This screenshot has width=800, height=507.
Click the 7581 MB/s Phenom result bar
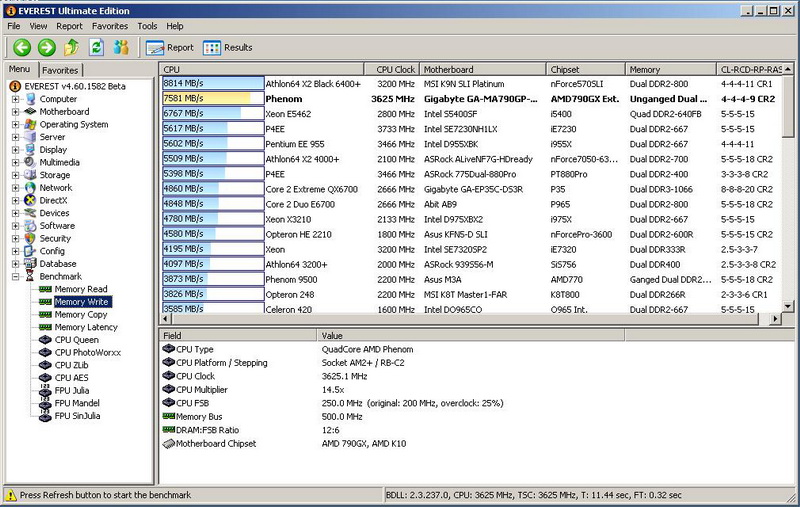pos(213,98)
